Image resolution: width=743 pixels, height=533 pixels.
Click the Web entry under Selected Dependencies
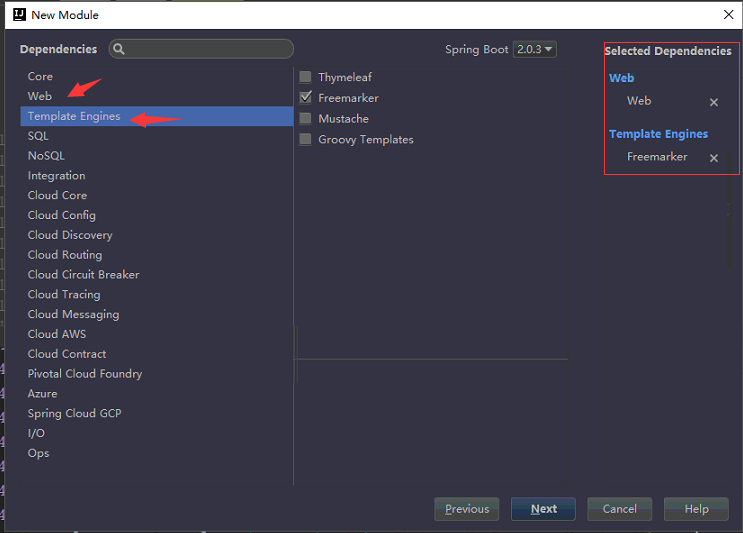tap(639, 101)
